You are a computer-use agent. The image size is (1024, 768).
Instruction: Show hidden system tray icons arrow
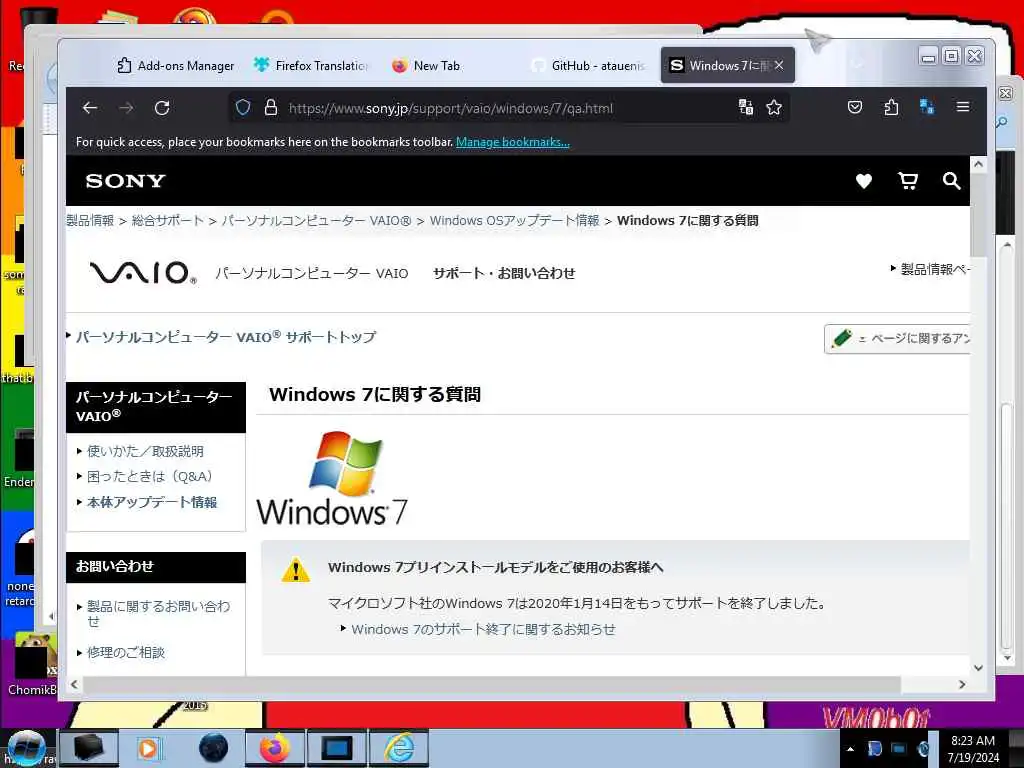tap(850, 749)
